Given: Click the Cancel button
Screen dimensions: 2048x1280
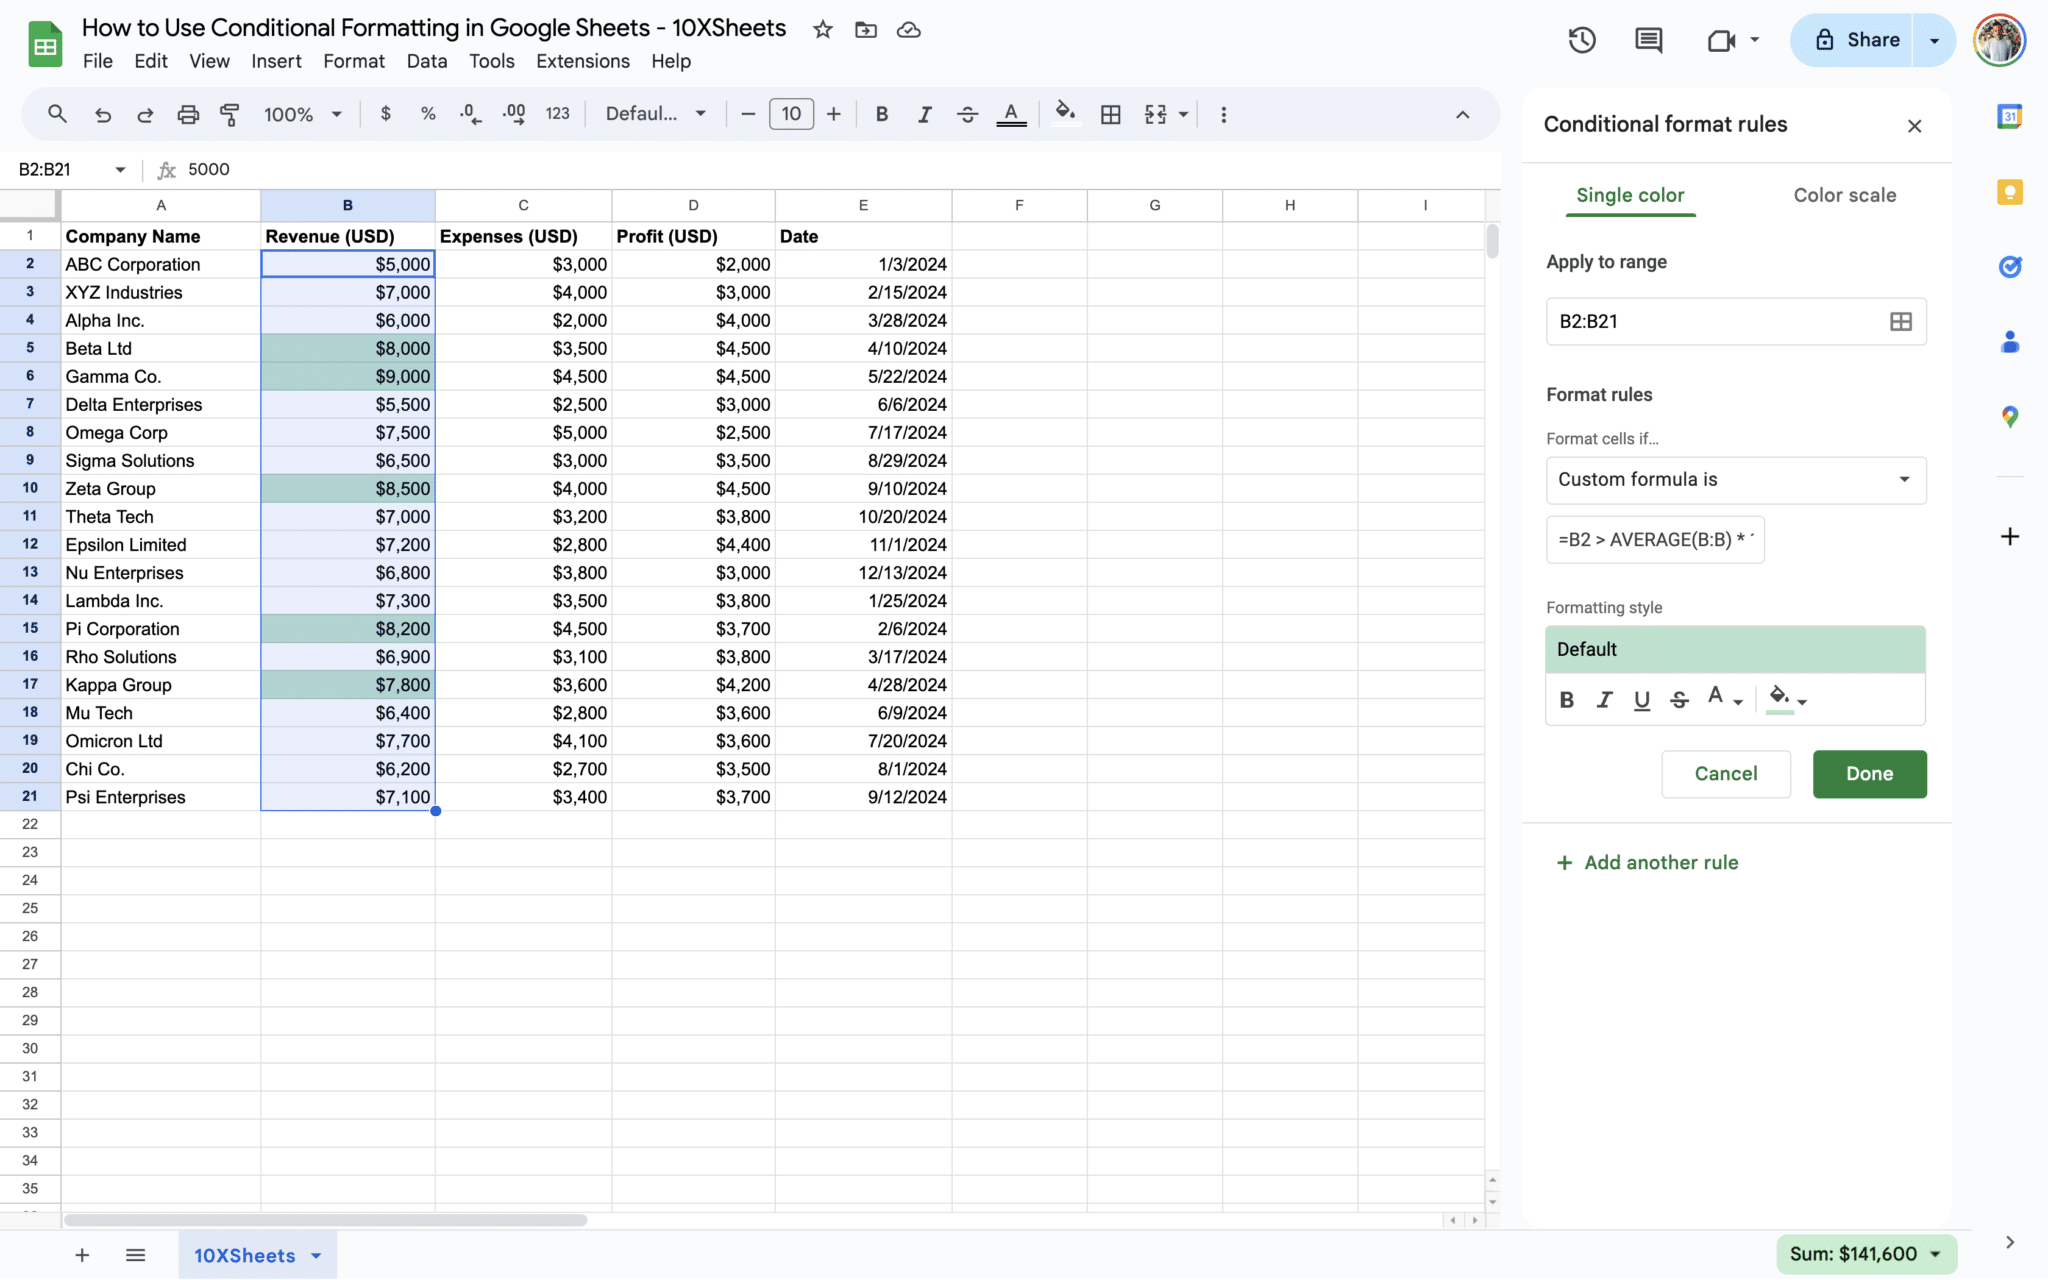Looking at the screenshot, I should (x=1725, y=773).
